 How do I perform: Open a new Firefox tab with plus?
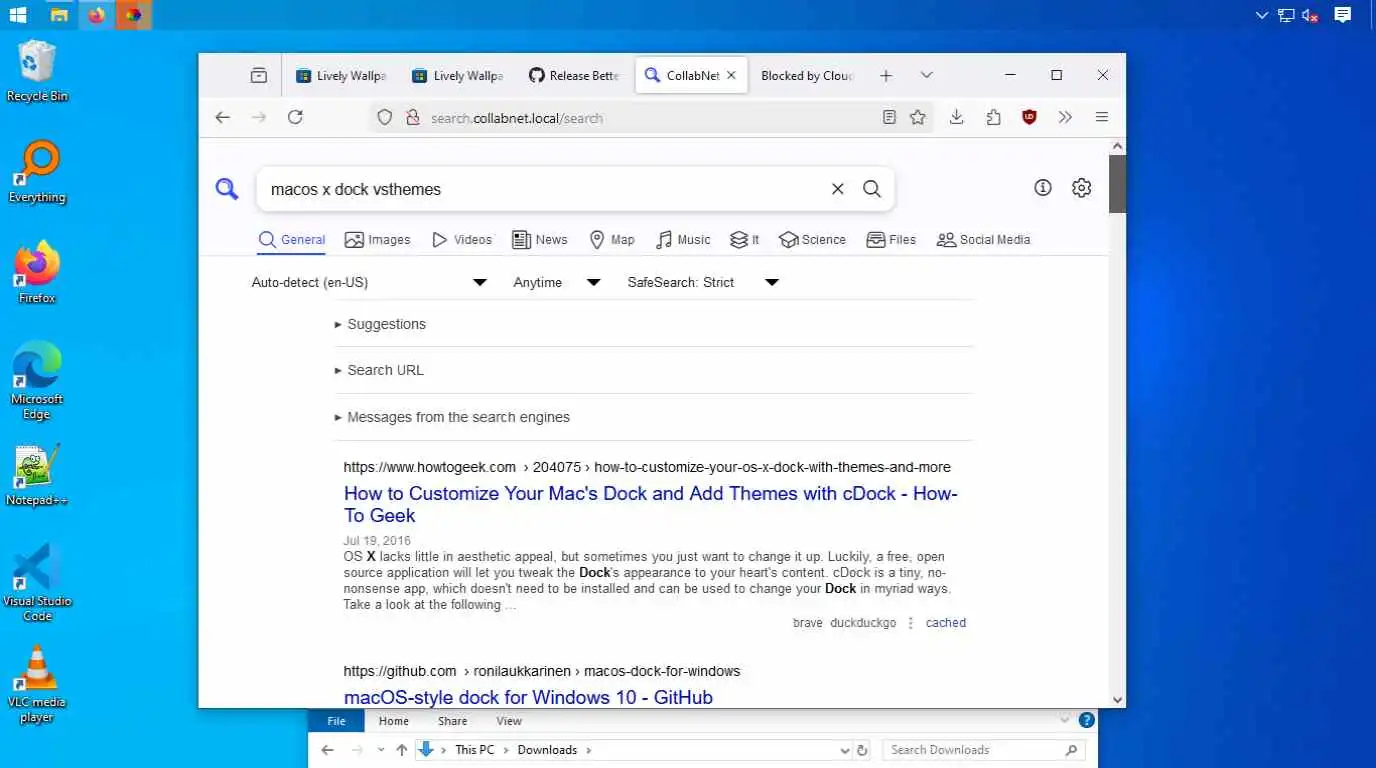pyautogui.click(x=885, y=75)
